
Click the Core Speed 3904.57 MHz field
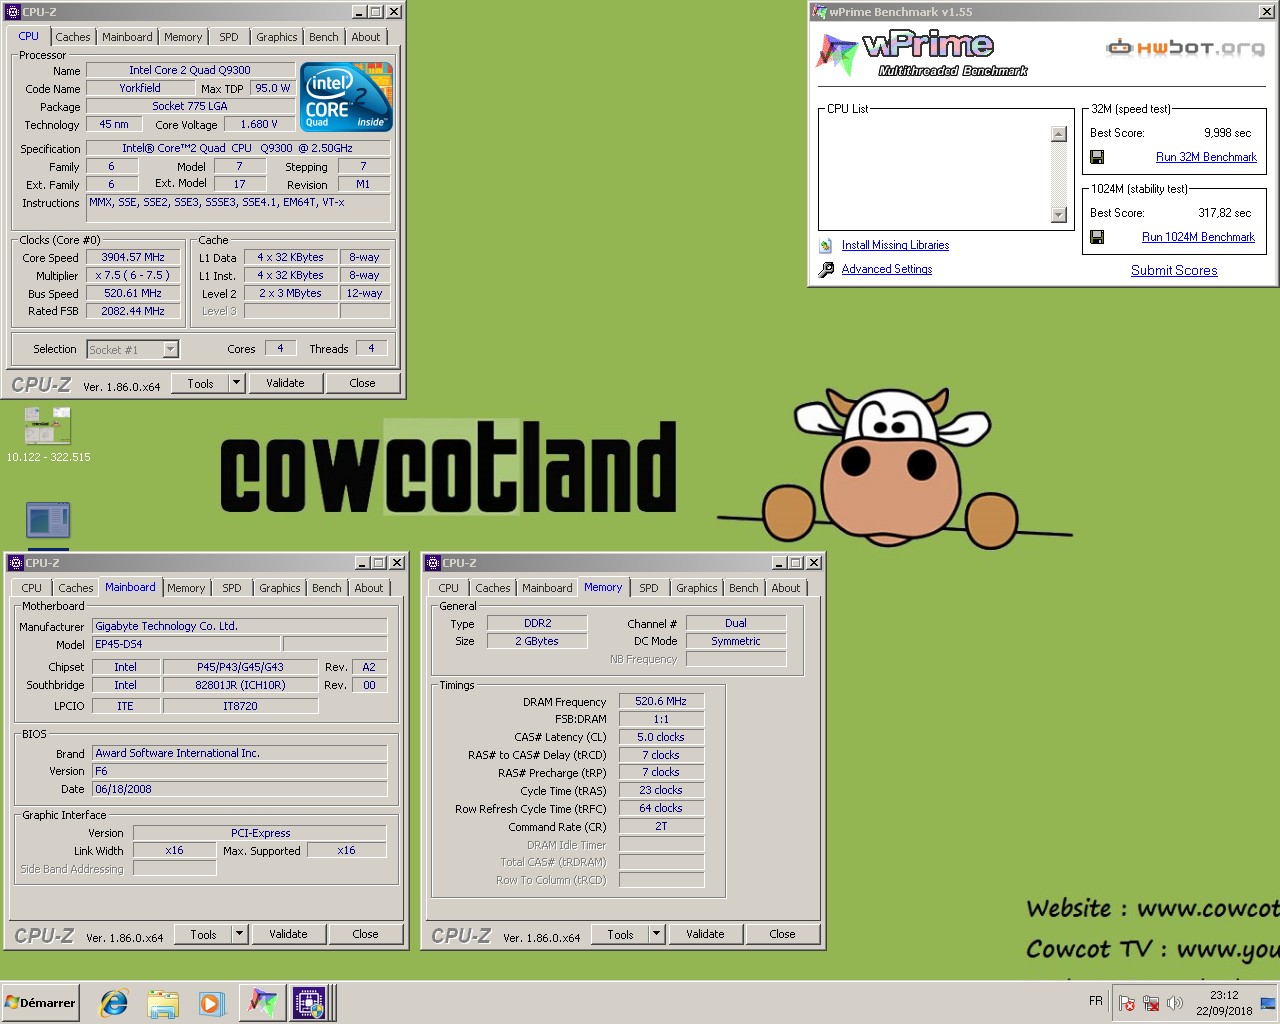[x=133, y=257]
